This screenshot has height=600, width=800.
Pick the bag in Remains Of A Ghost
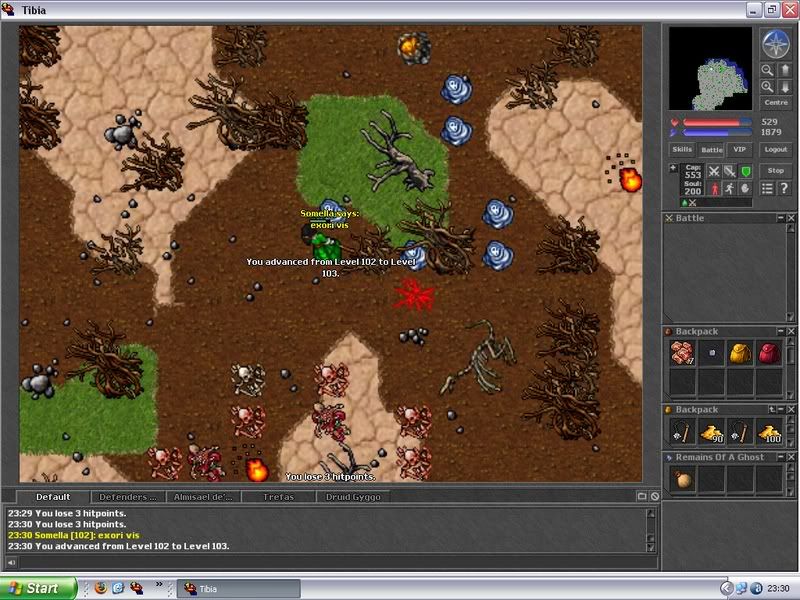(682, 480)
